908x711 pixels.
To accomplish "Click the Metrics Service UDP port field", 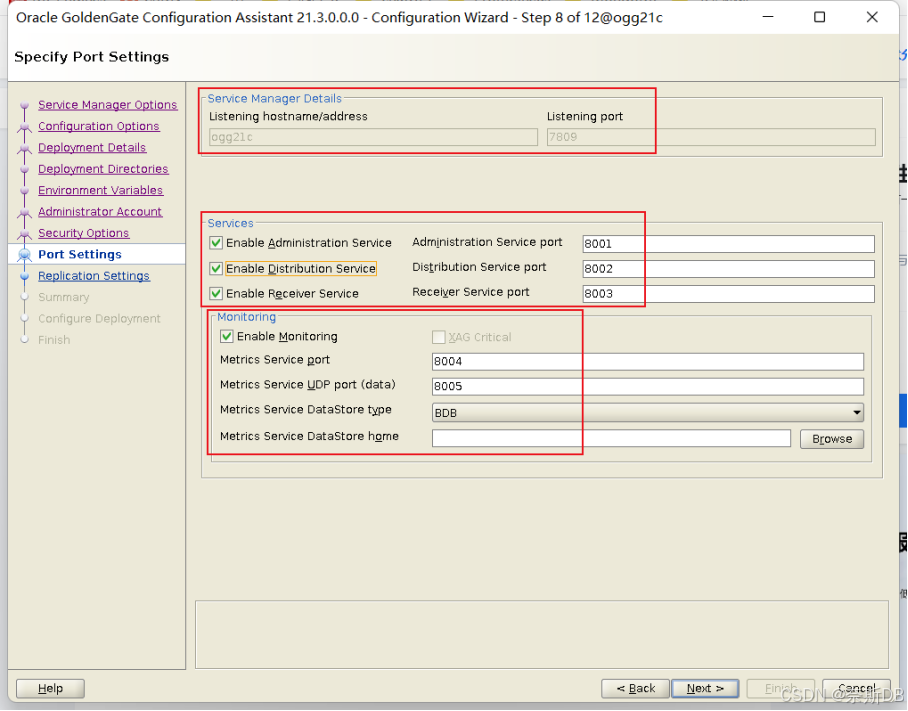I will pyautogui.click(x=648, y=386).
